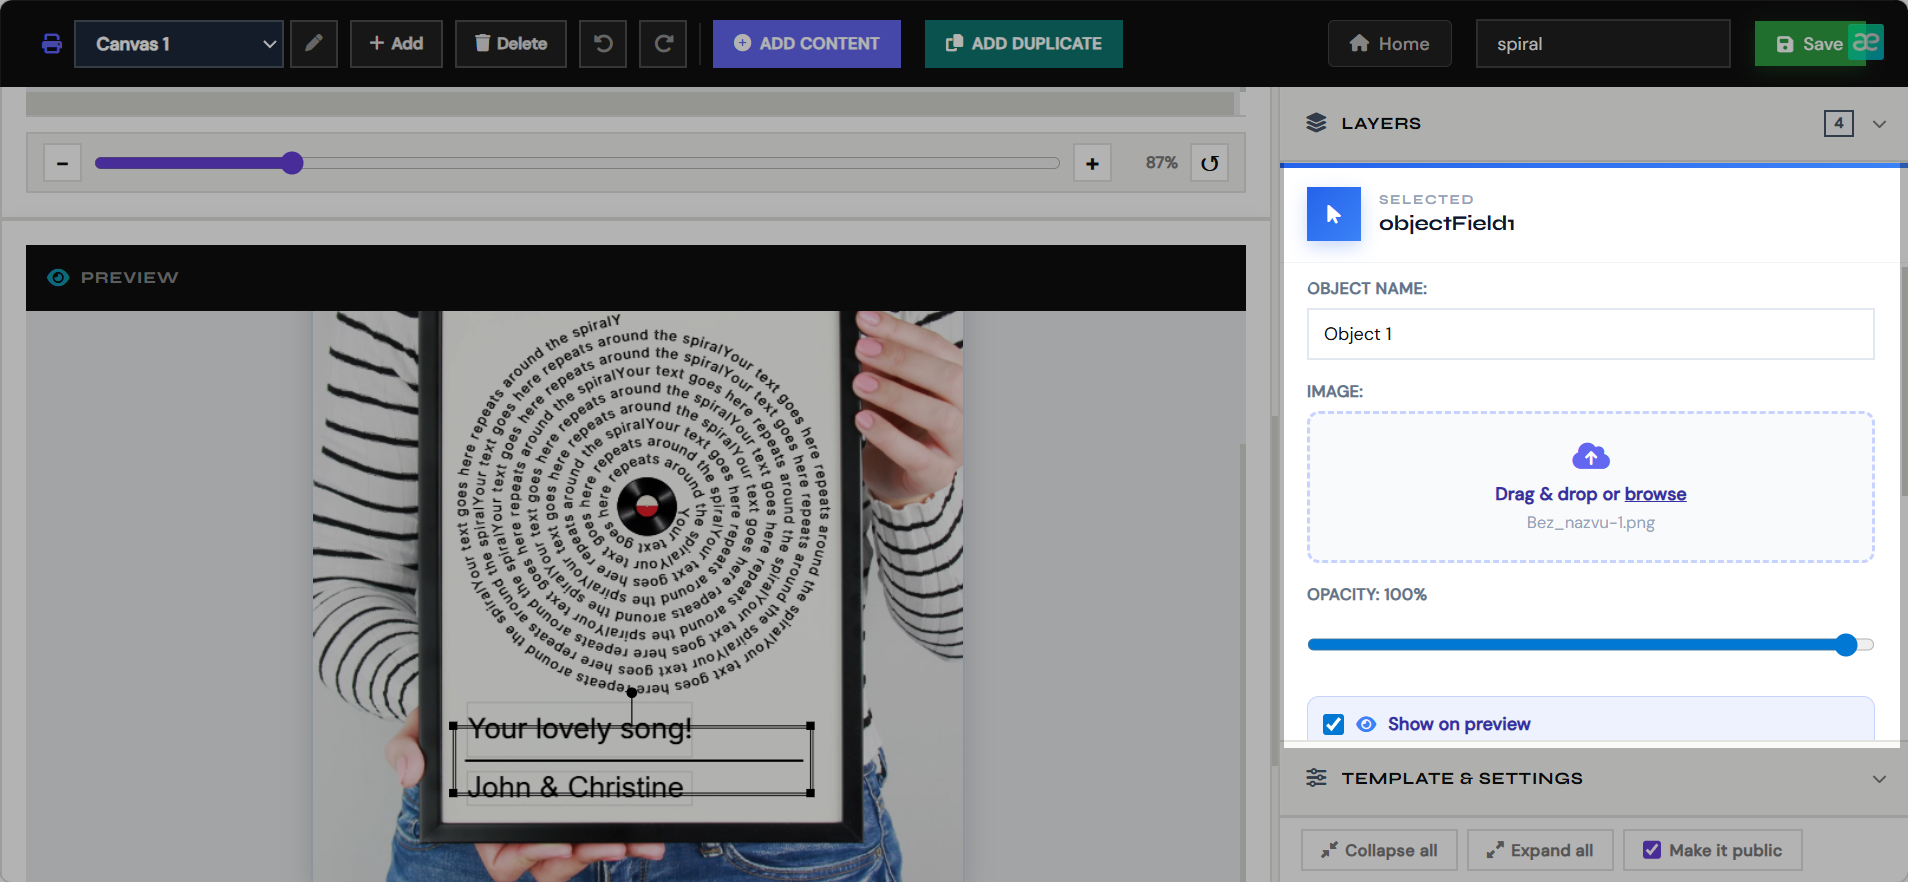This screenshot has width=1908, height=882.
Task: Click the spiral name input field
Action: 1603,44
